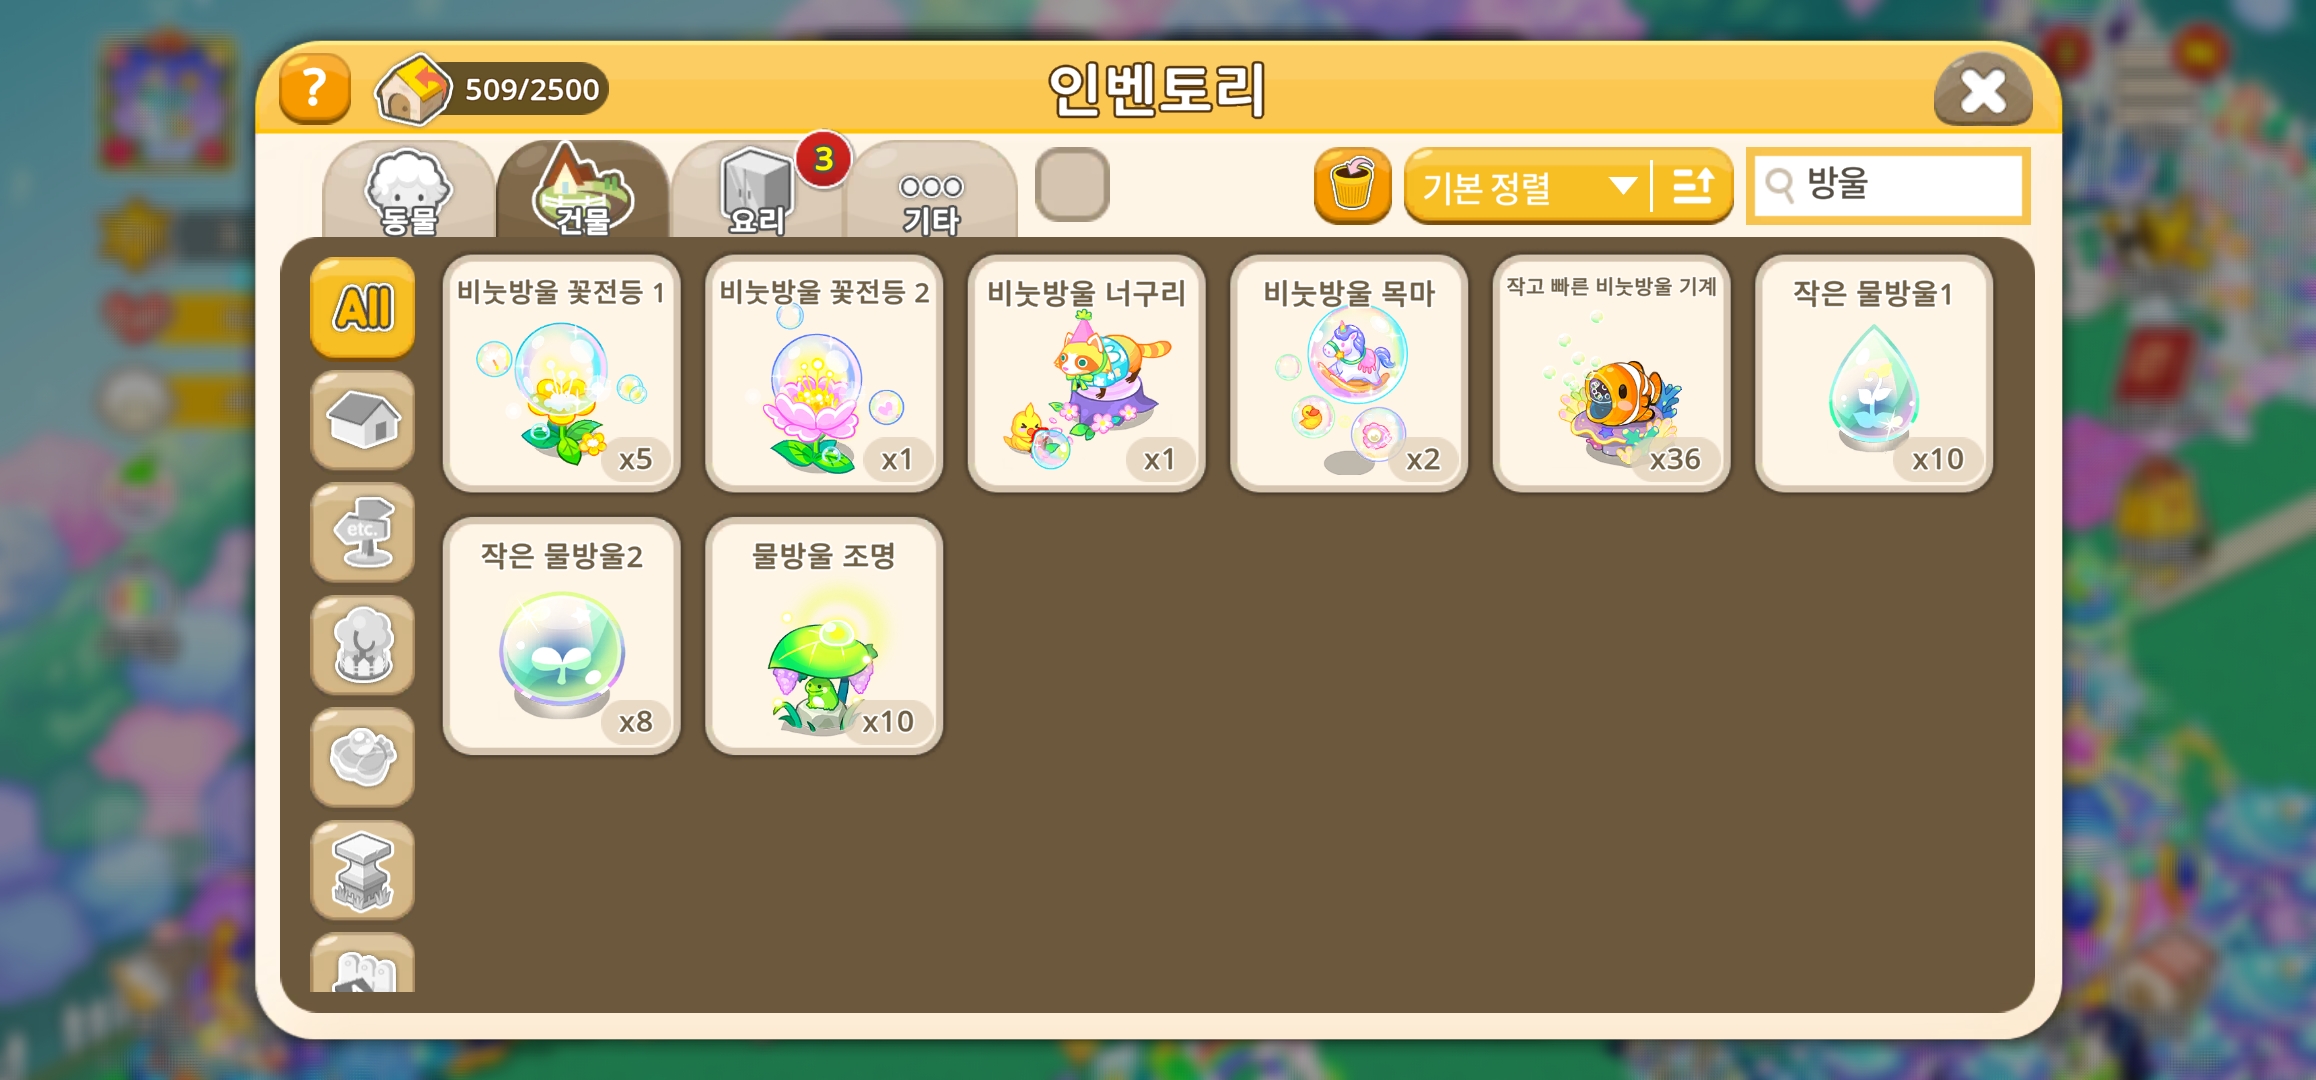Select the etc. signpost category filter

click(x=362, y=533)
